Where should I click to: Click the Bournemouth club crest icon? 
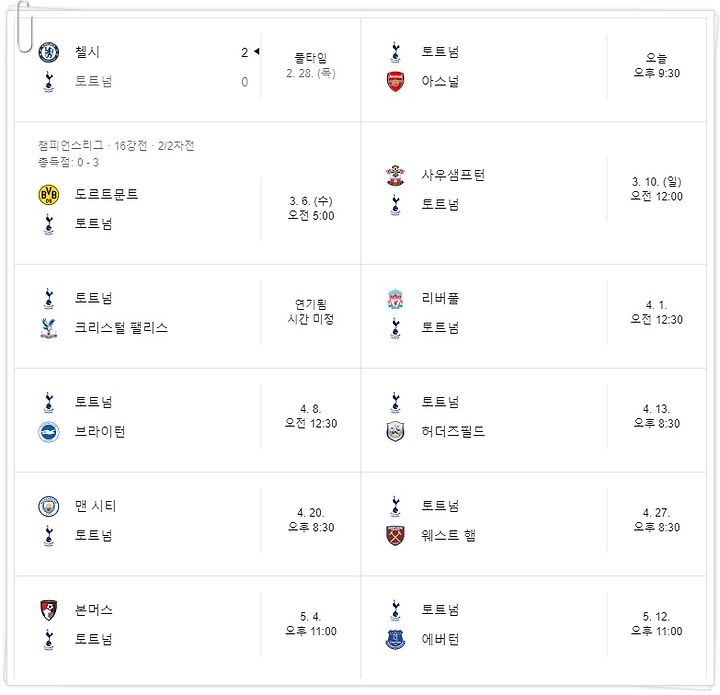point(49,610)
